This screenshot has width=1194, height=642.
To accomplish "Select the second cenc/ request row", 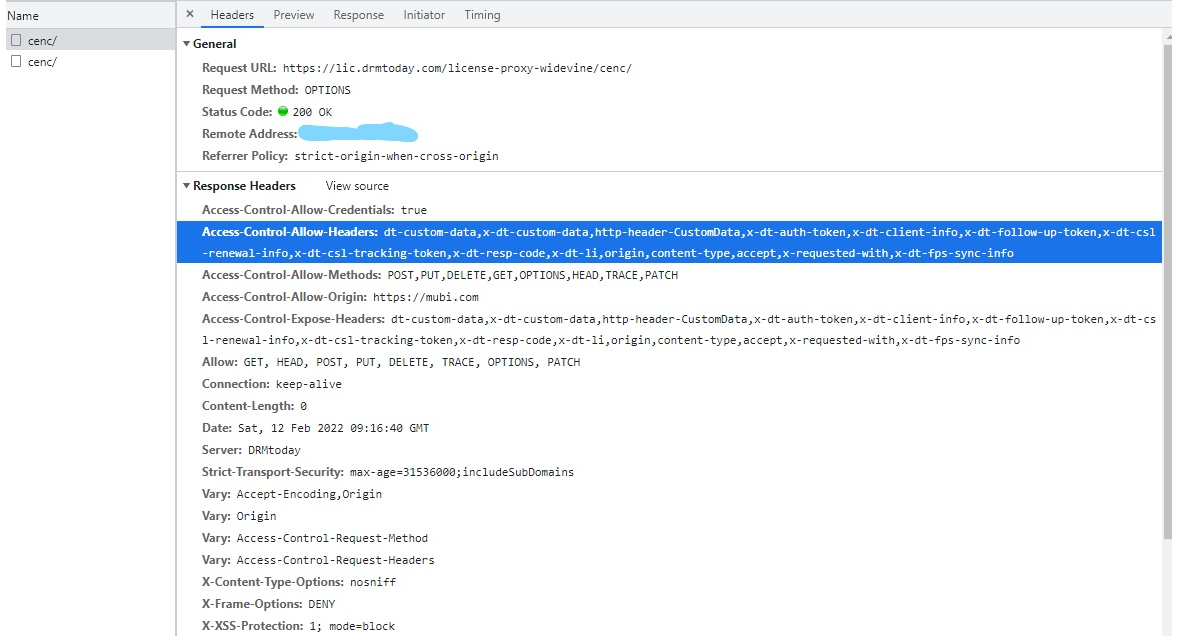I will point(91,62).
